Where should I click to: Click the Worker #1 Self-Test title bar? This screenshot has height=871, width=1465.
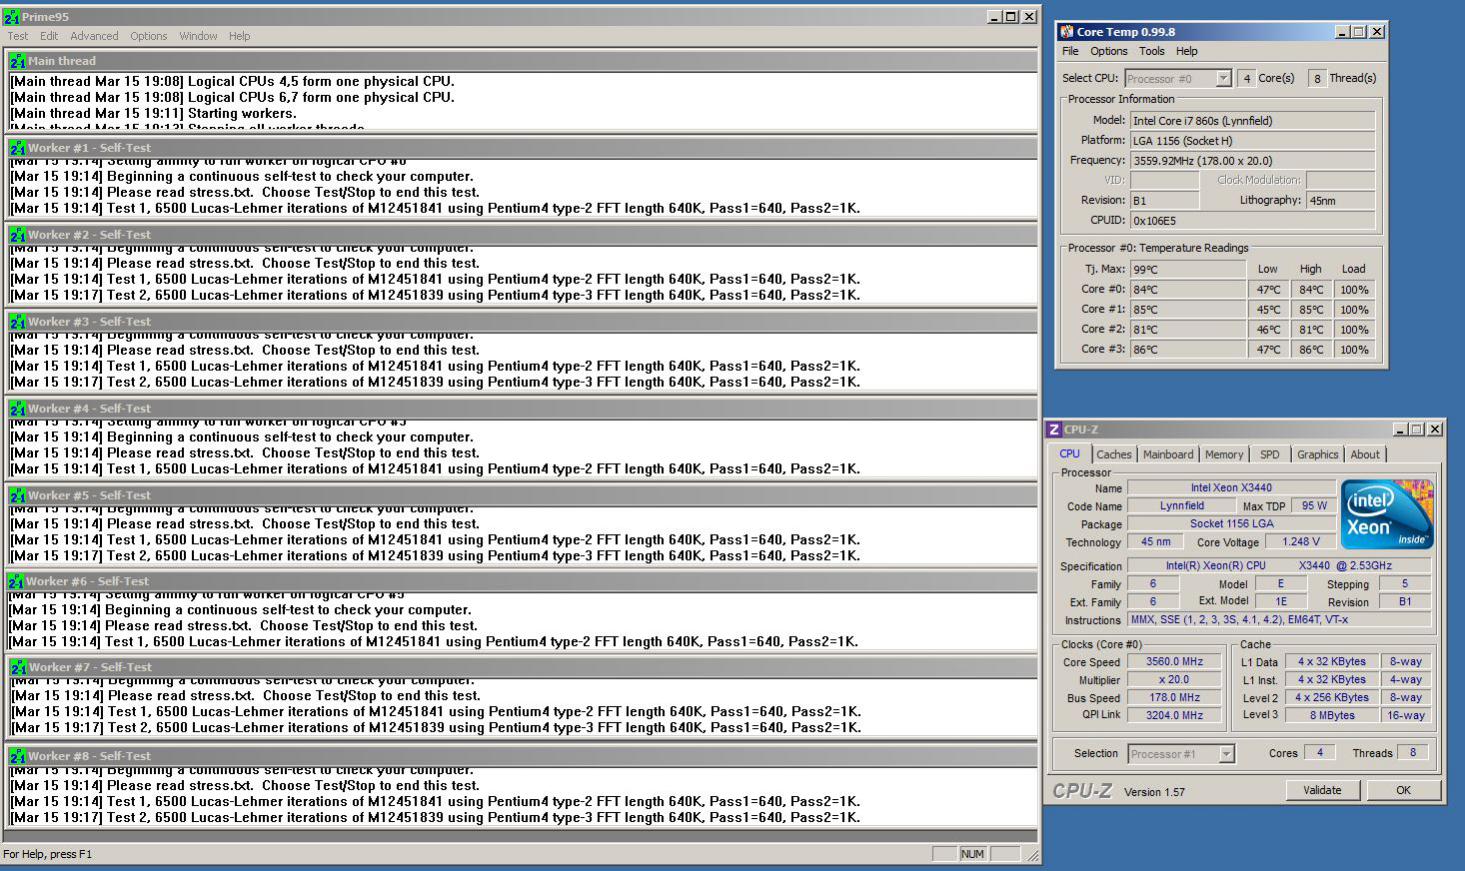[522, 148]
